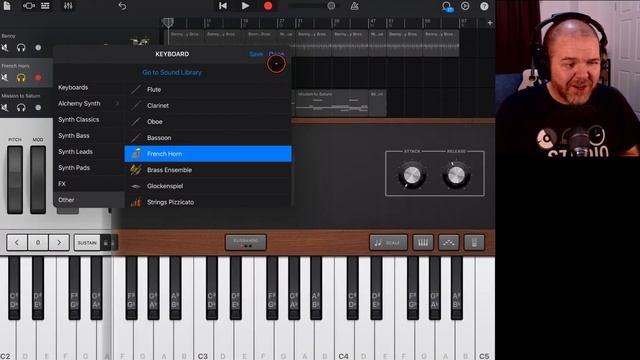Screen dimensions: 640x360
Task: Click the Brass Ensemble instrument icon
Action: pos(136,169)
